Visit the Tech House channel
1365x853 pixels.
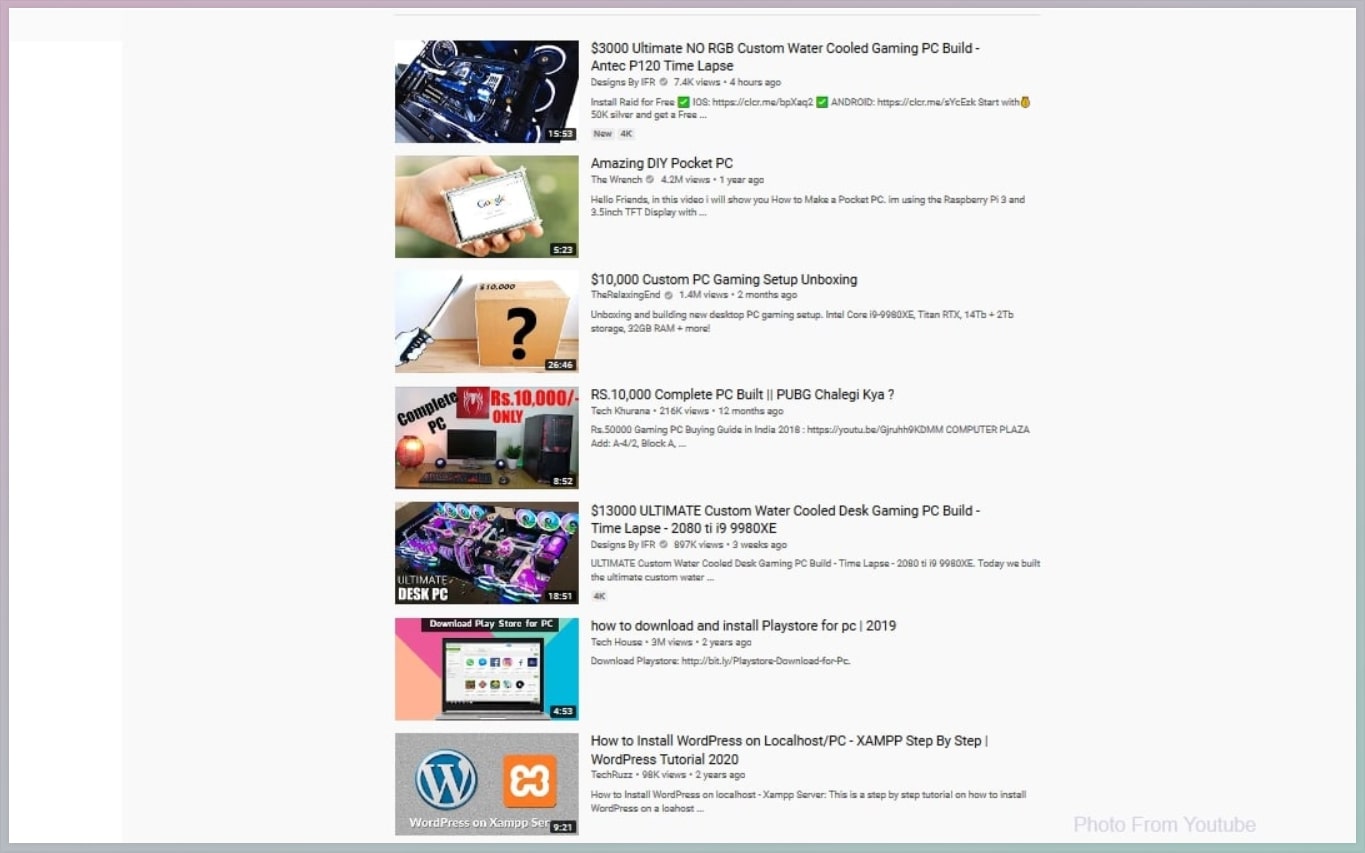pyautogui.click(x=616, y=642)
